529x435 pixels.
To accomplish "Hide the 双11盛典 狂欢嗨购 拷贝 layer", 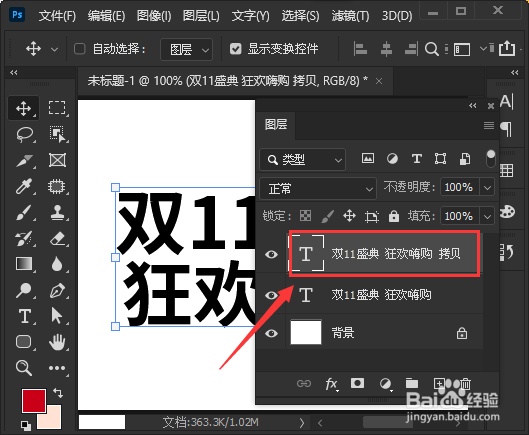I will coord(272,254).
